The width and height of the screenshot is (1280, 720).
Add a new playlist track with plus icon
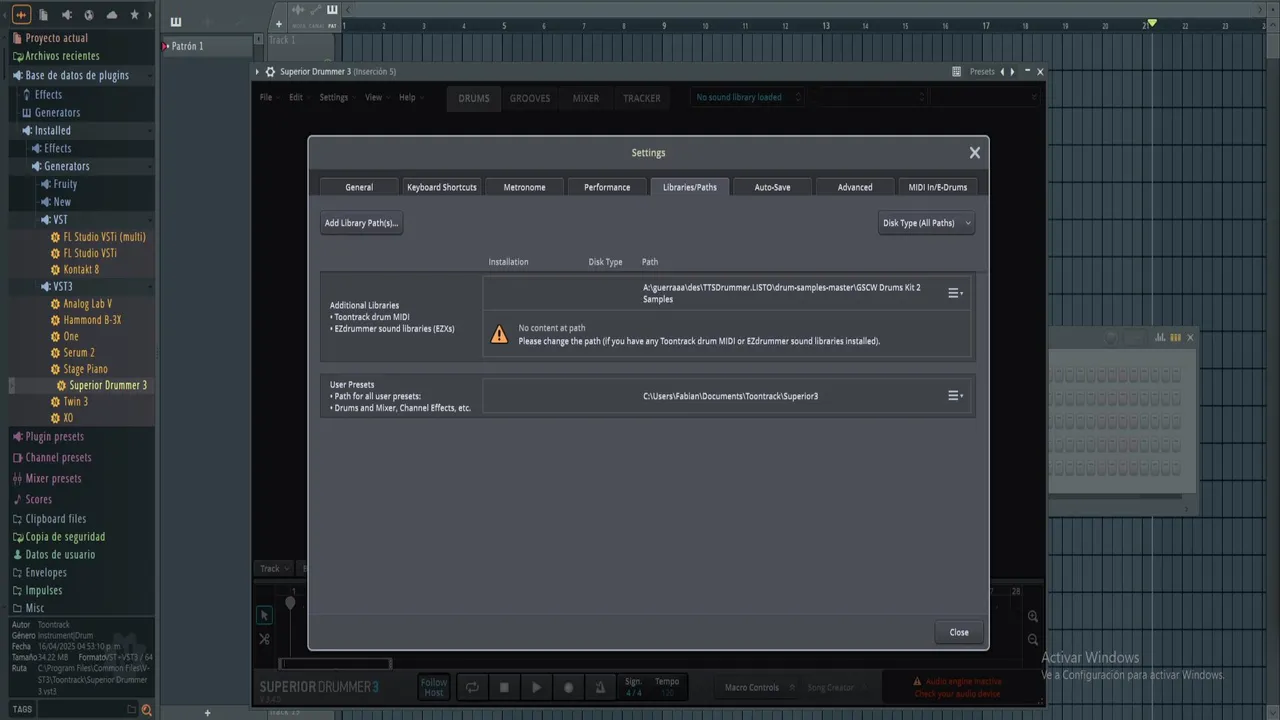(279, 24)
